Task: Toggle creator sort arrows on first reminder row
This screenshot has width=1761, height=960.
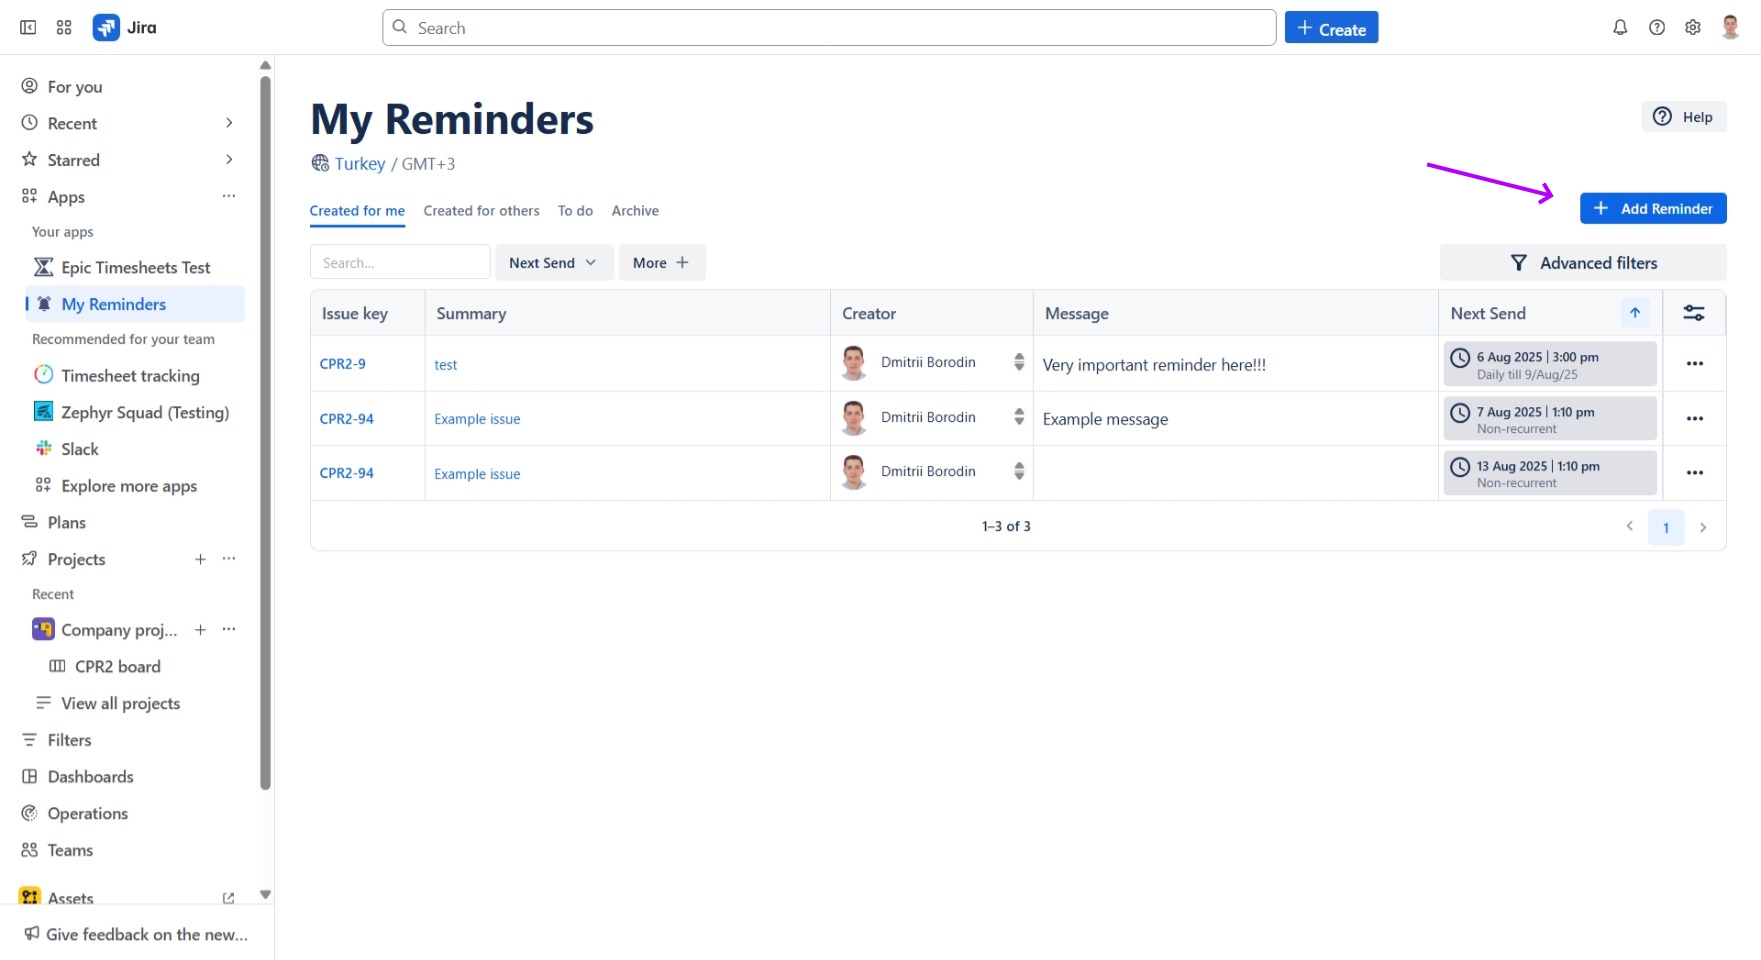Action: tap(1019, 362)
